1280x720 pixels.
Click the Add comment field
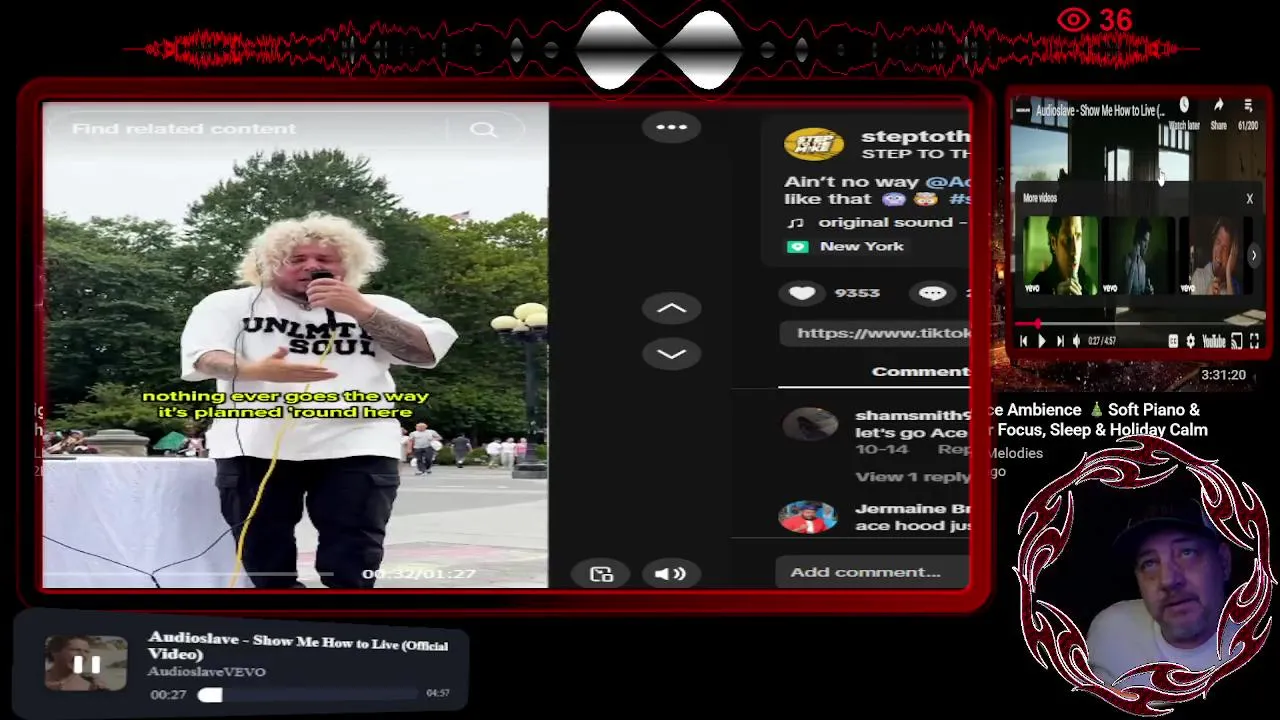click(872, 572)
